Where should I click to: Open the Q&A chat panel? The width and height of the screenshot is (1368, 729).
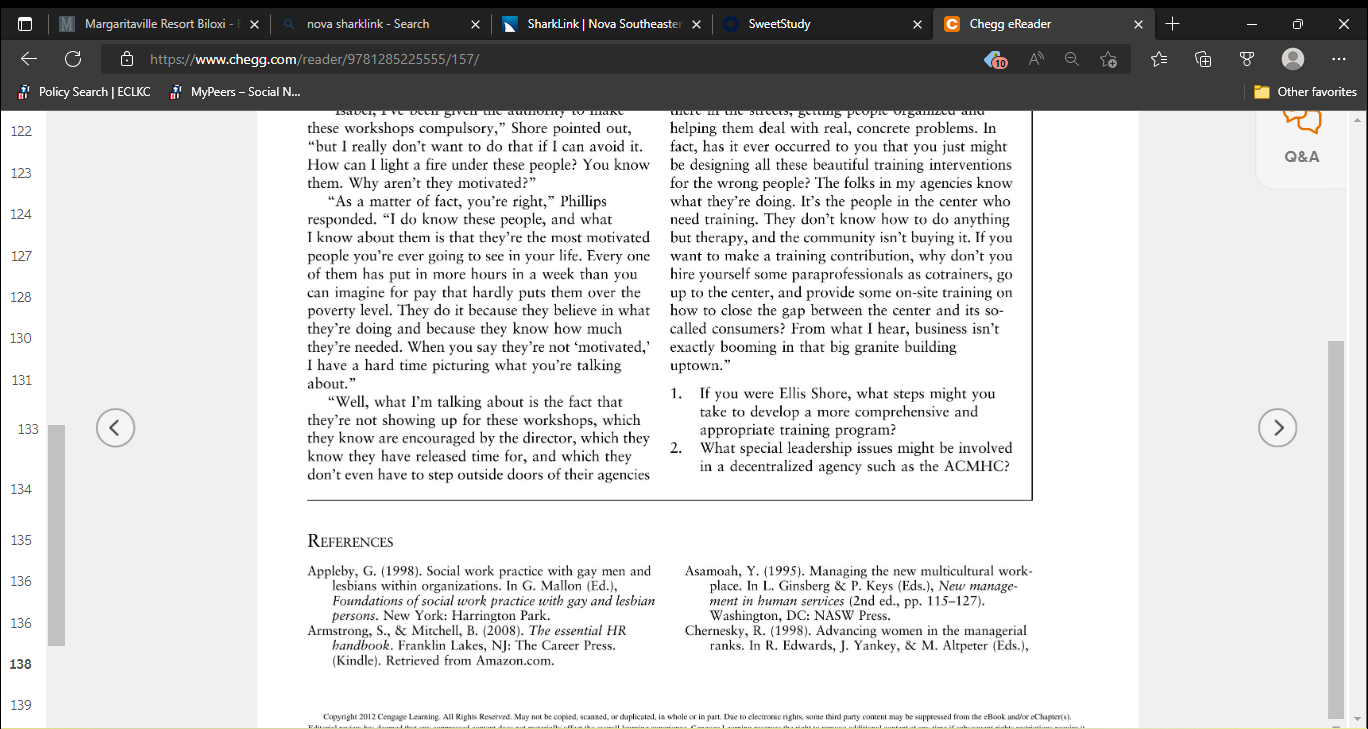coord(1302,136)
